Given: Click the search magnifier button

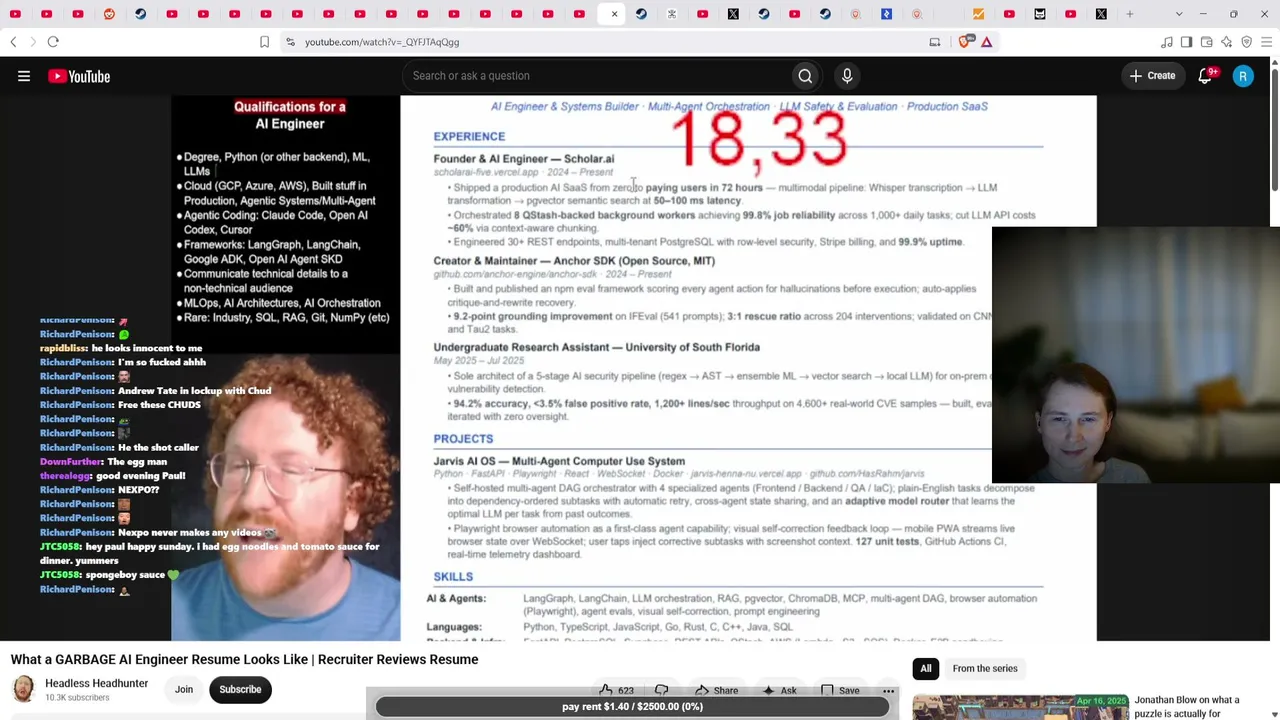Looking at the screenshot, I should tap(805, 76).
